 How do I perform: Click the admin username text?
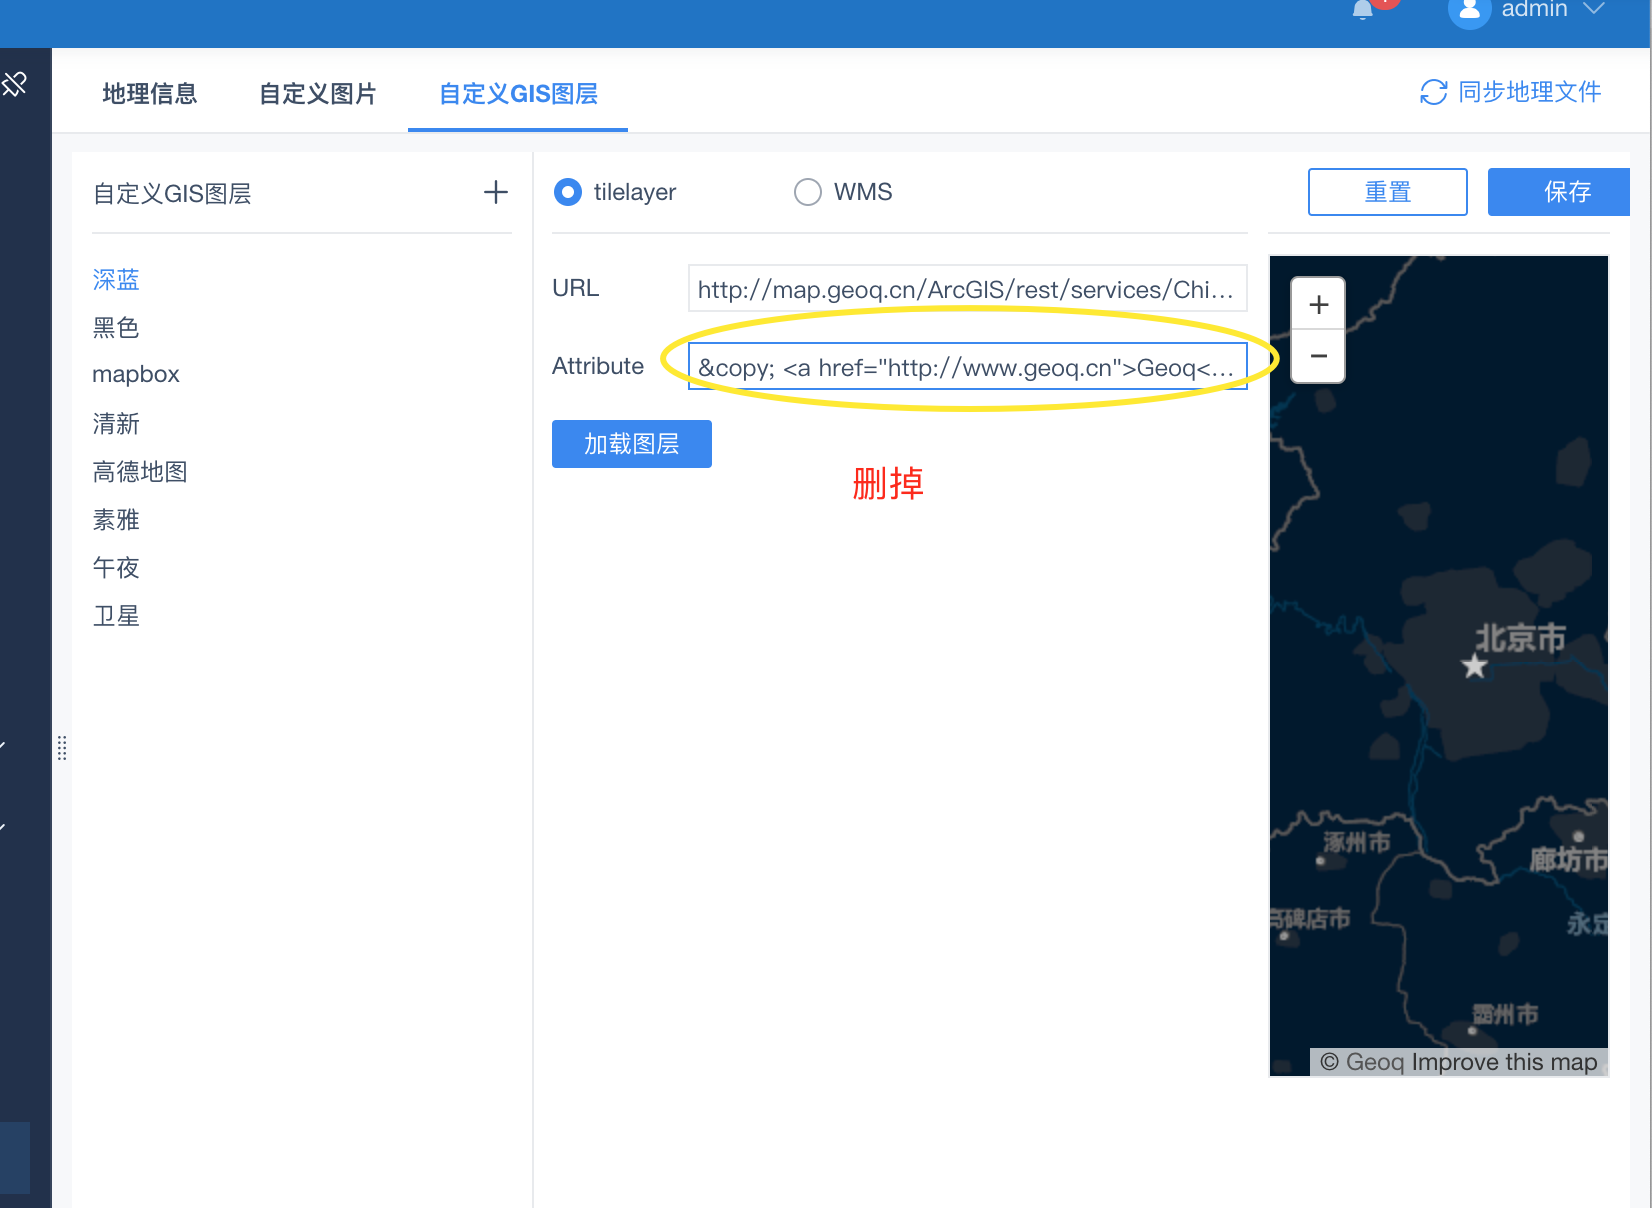point(1534,9)
